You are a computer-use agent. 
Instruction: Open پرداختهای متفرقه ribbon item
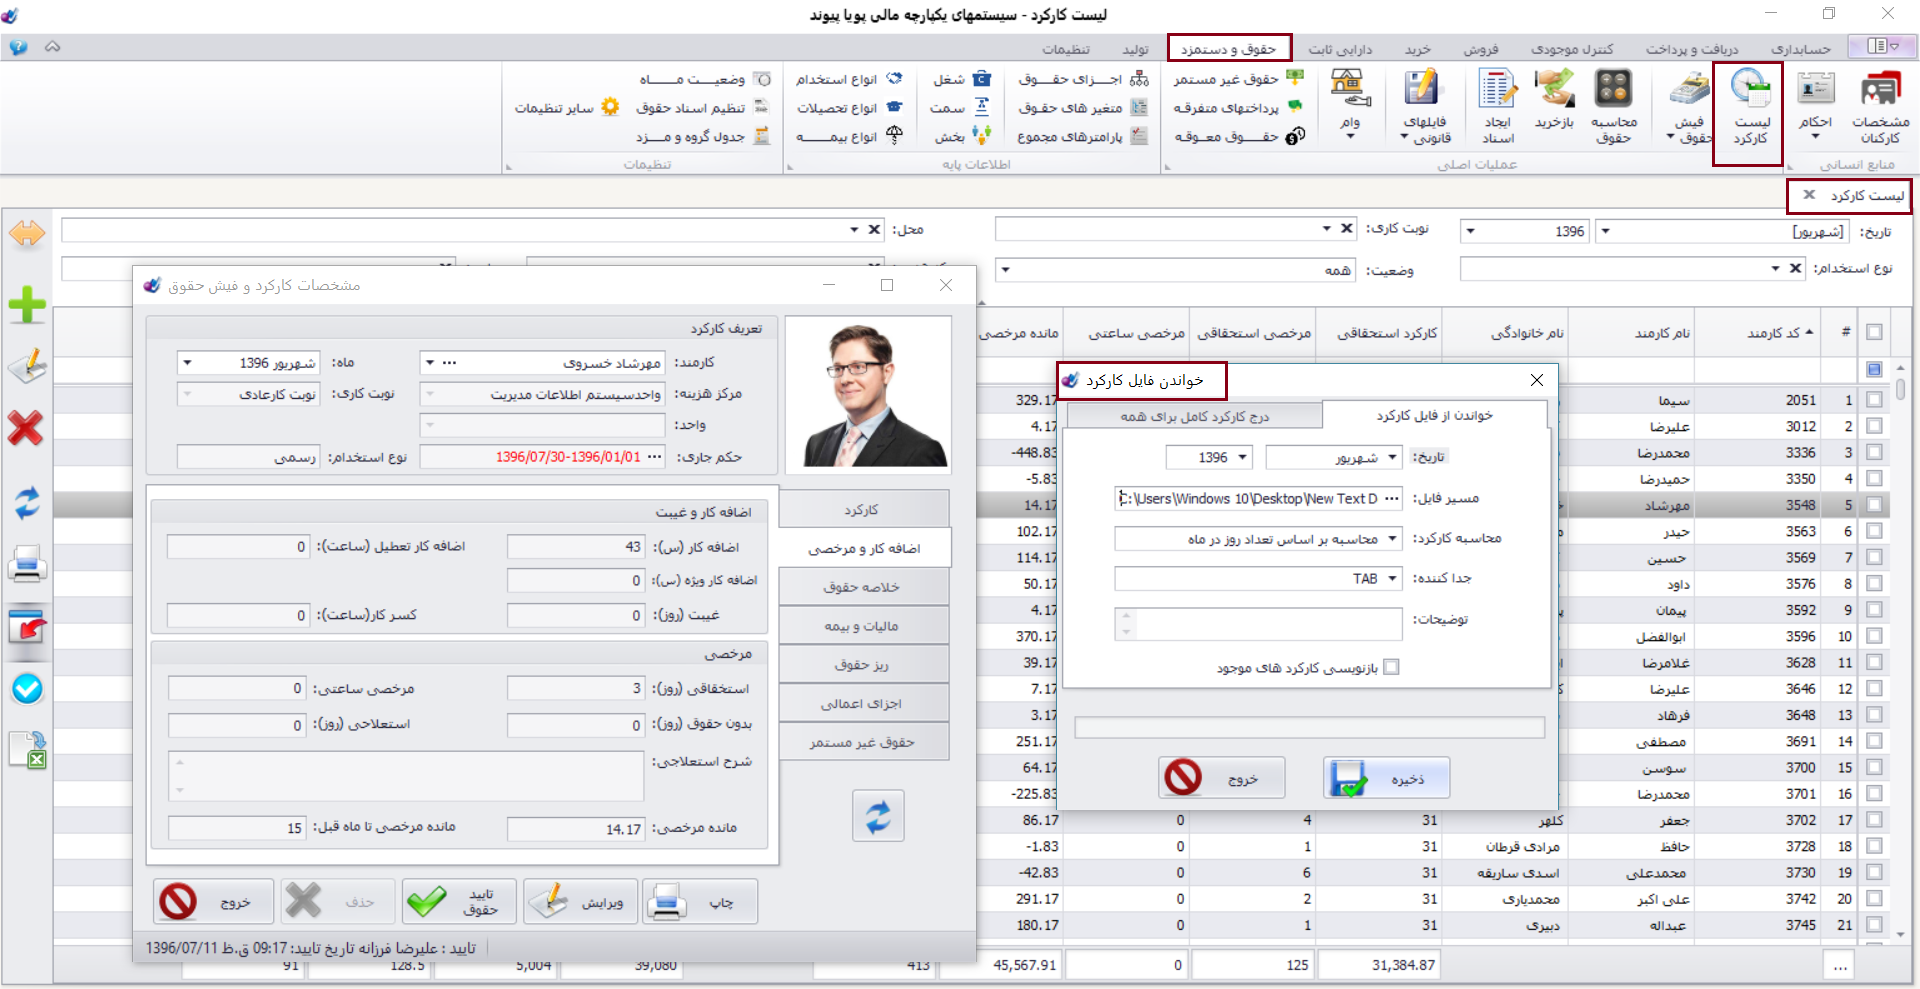pyautogui.click(x=1238, y=107)
